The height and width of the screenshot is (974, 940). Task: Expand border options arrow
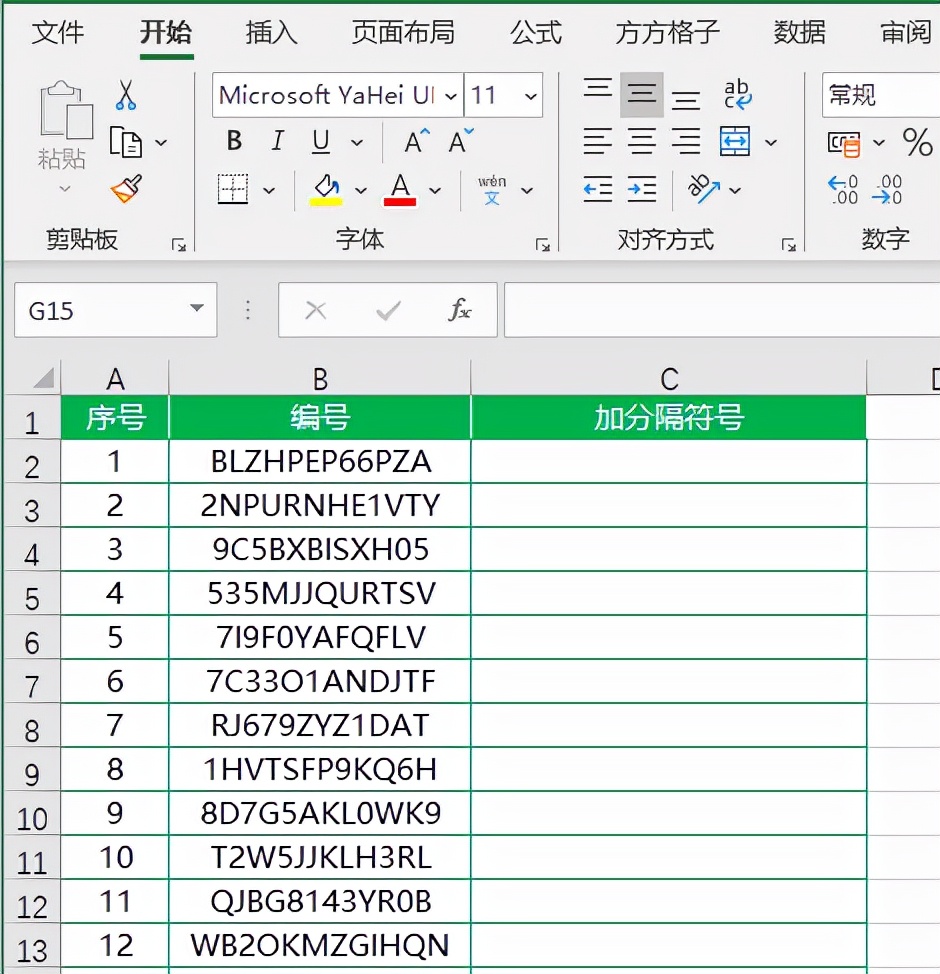click(269, 190)
